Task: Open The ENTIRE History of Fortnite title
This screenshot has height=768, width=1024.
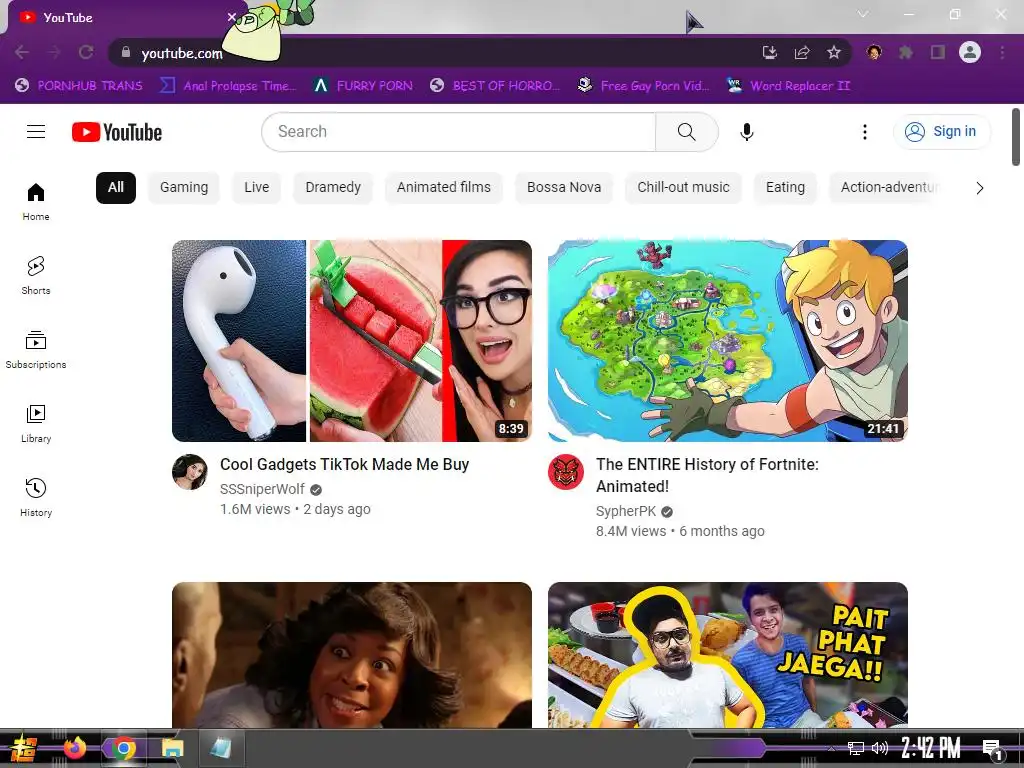Action: (707, 475)
